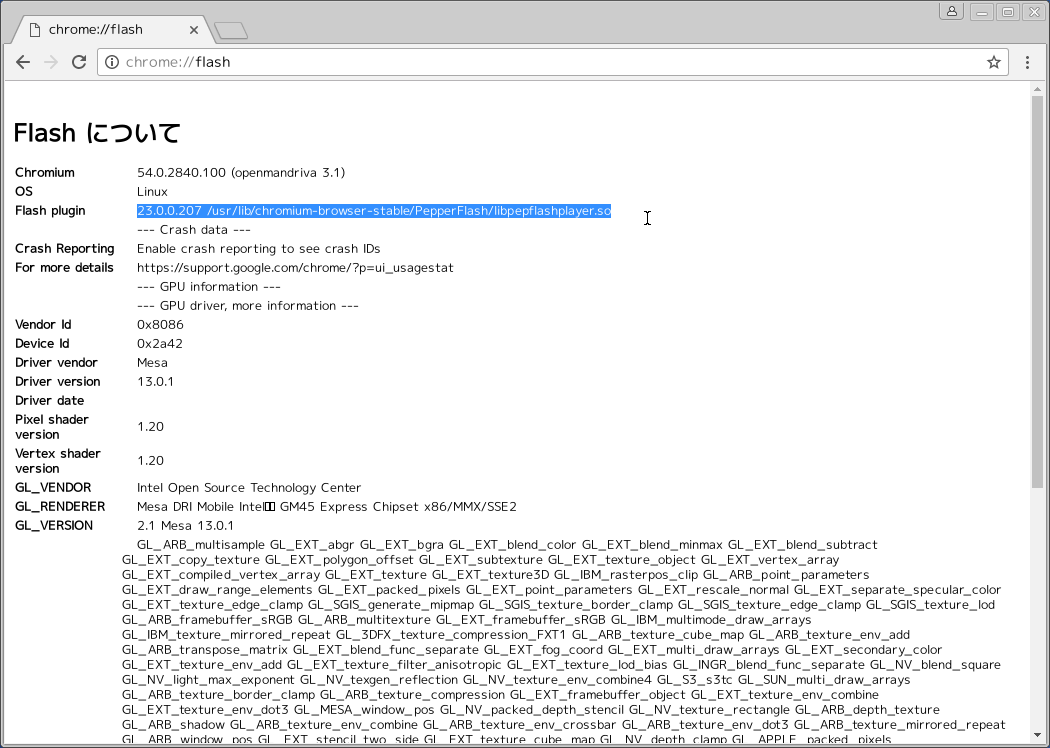Click the GL_VERSION value '2.1 Mesa 13.0.1'
The width and height of the screenshot is (1050, 748).
click(x=185, y=526)
